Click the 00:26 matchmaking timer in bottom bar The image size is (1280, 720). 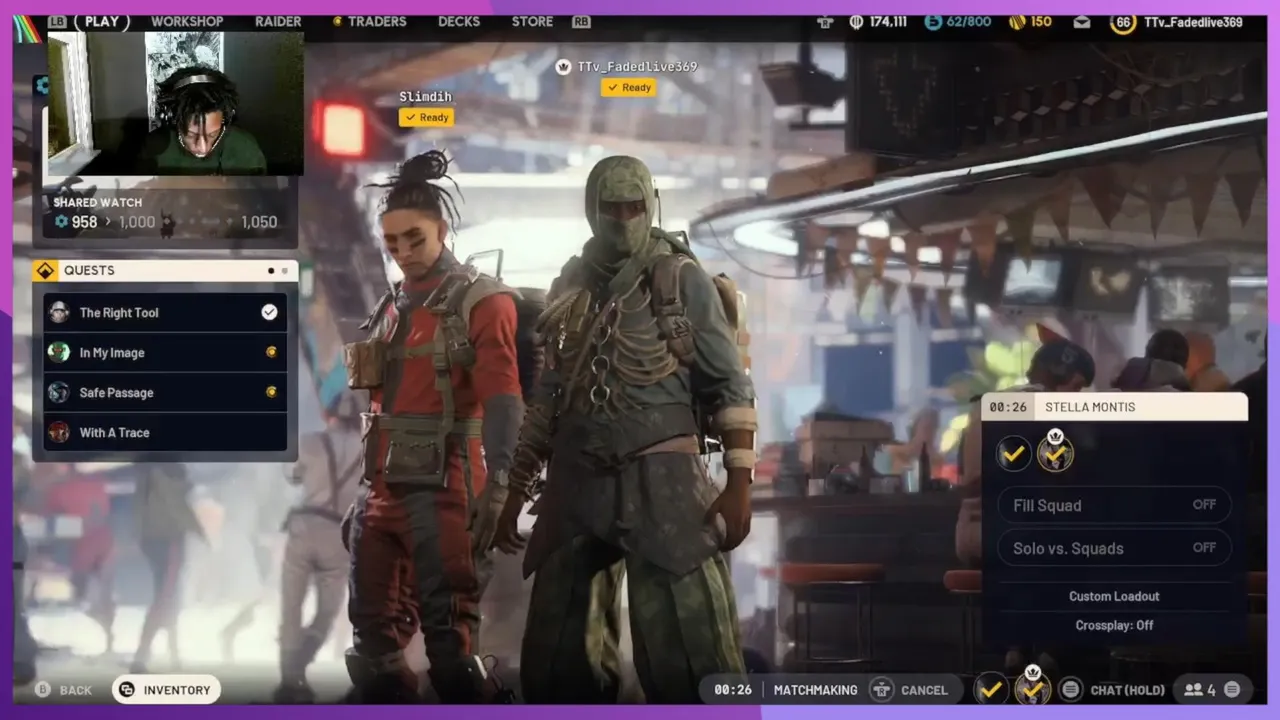733,690
